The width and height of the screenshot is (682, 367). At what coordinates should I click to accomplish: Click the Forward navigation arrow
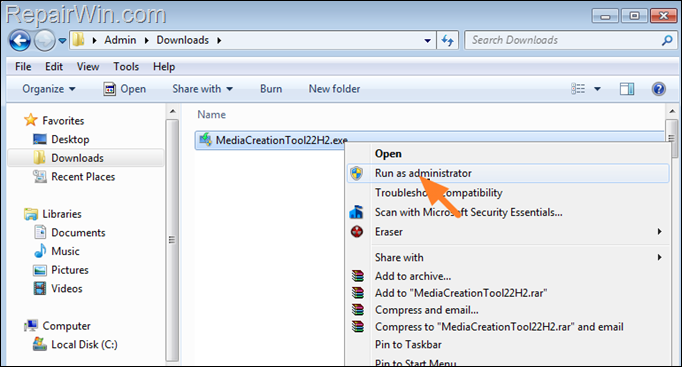44,40
